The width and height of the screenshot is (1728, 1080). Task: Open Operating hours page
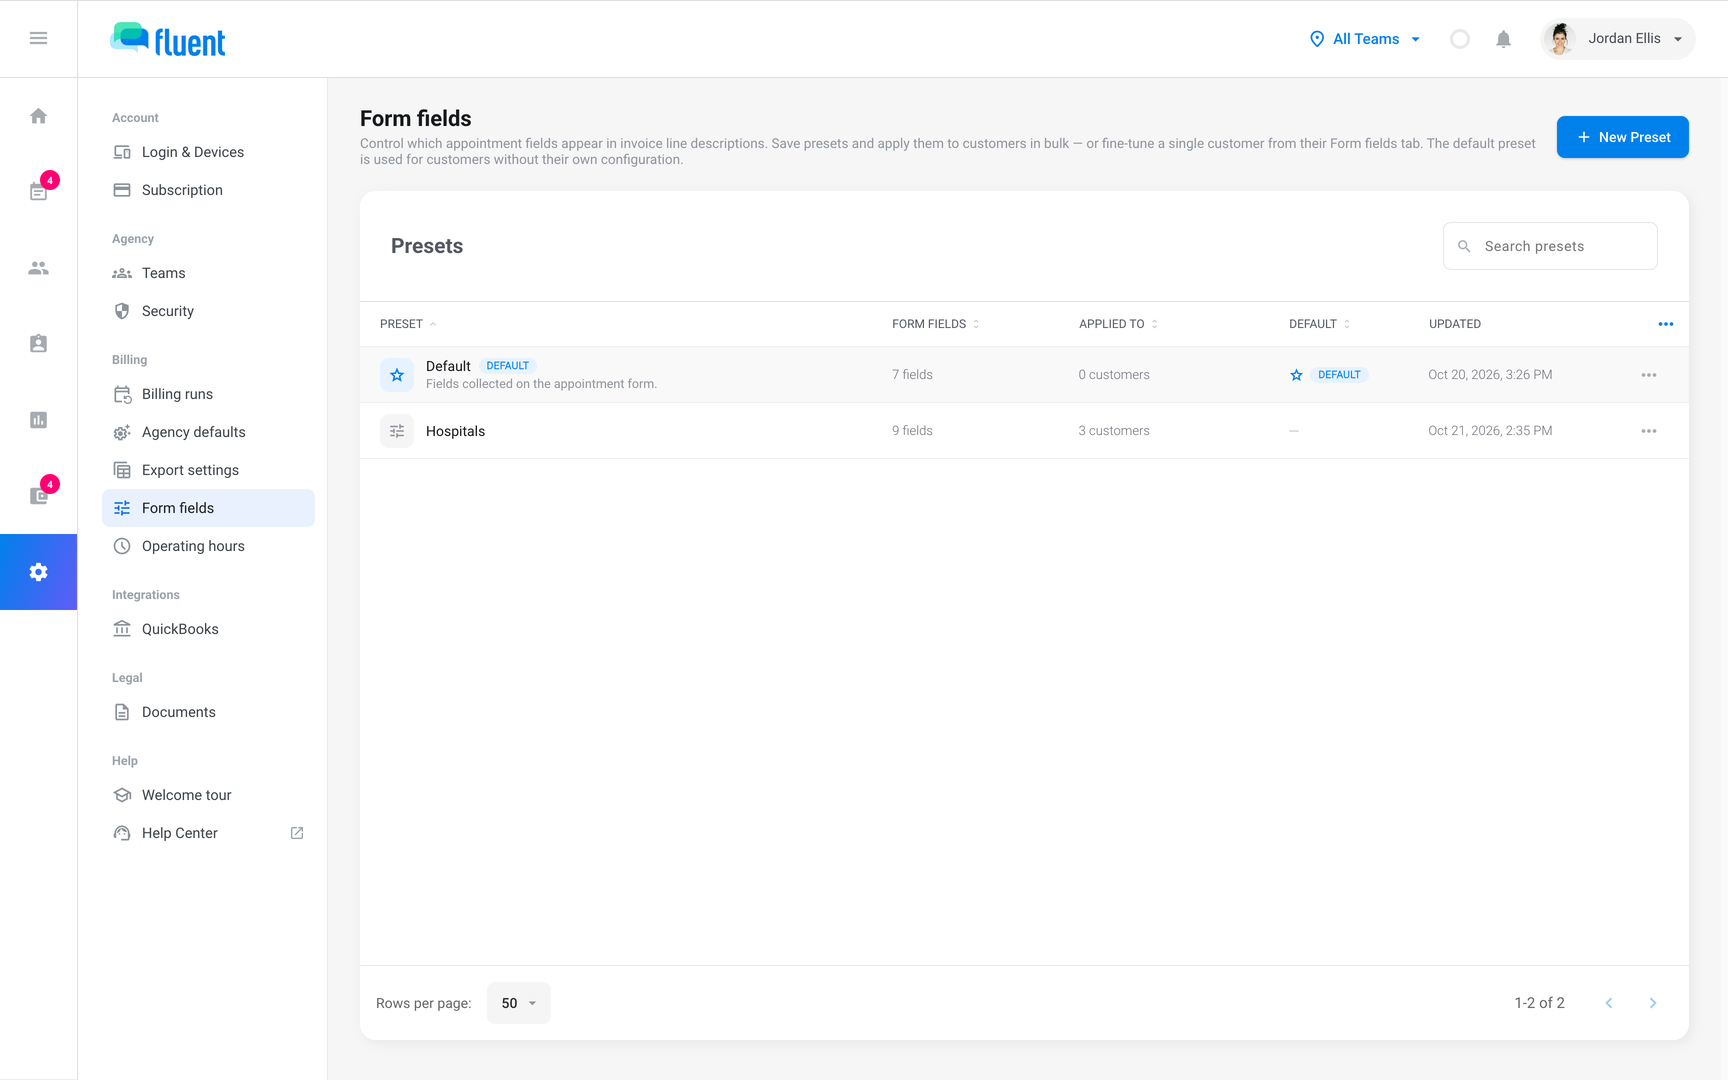(x=208, y=546)
